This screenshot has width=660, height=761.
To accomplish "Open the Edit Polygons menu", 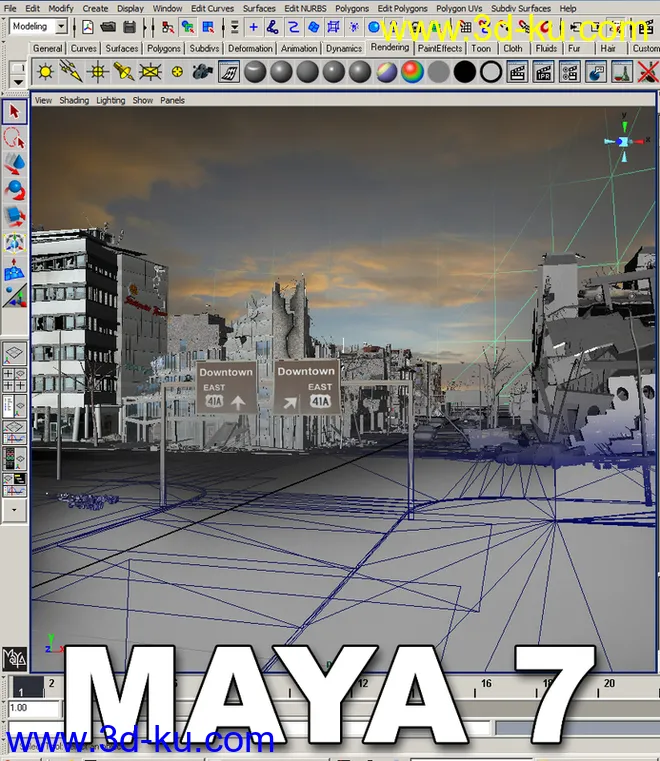I will coord(402,8).
